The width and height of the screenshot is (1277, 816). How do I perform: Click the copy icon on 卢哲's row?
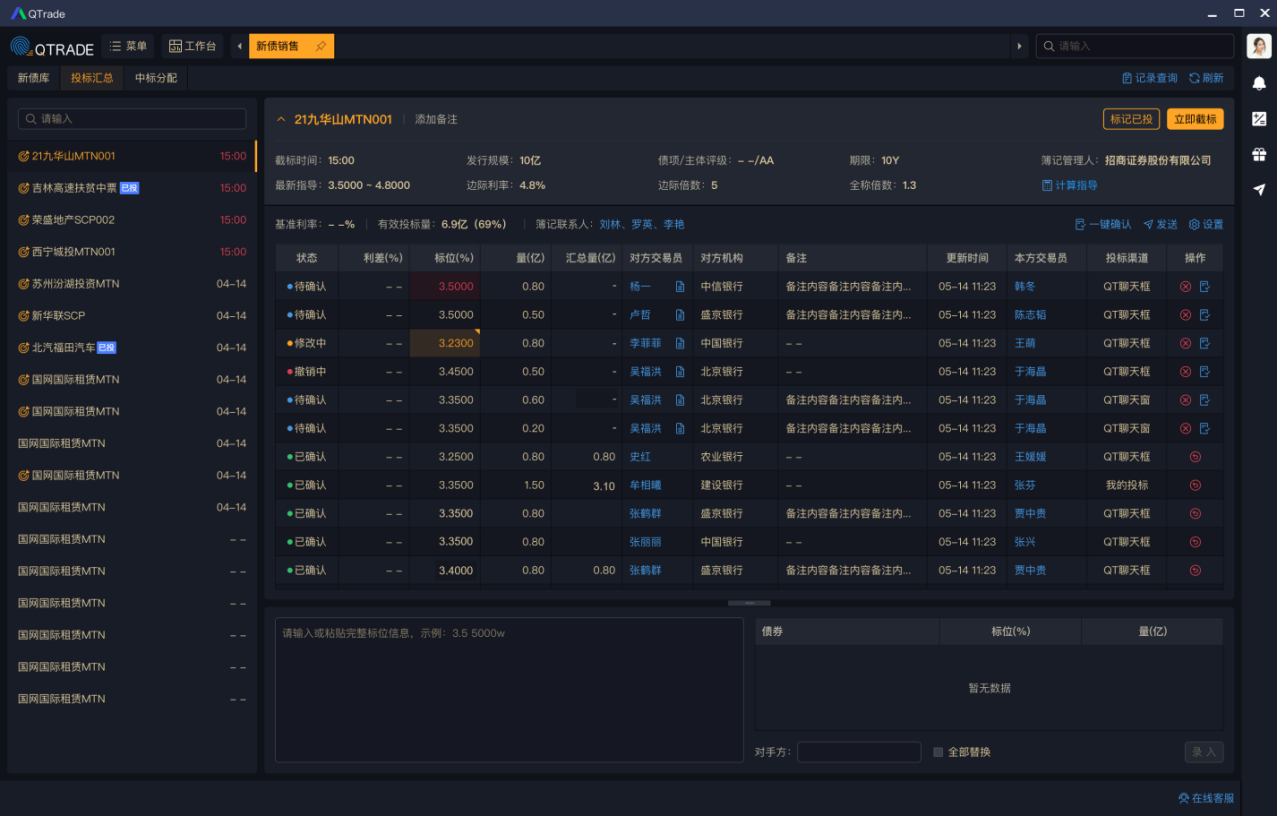(1204, 314)
